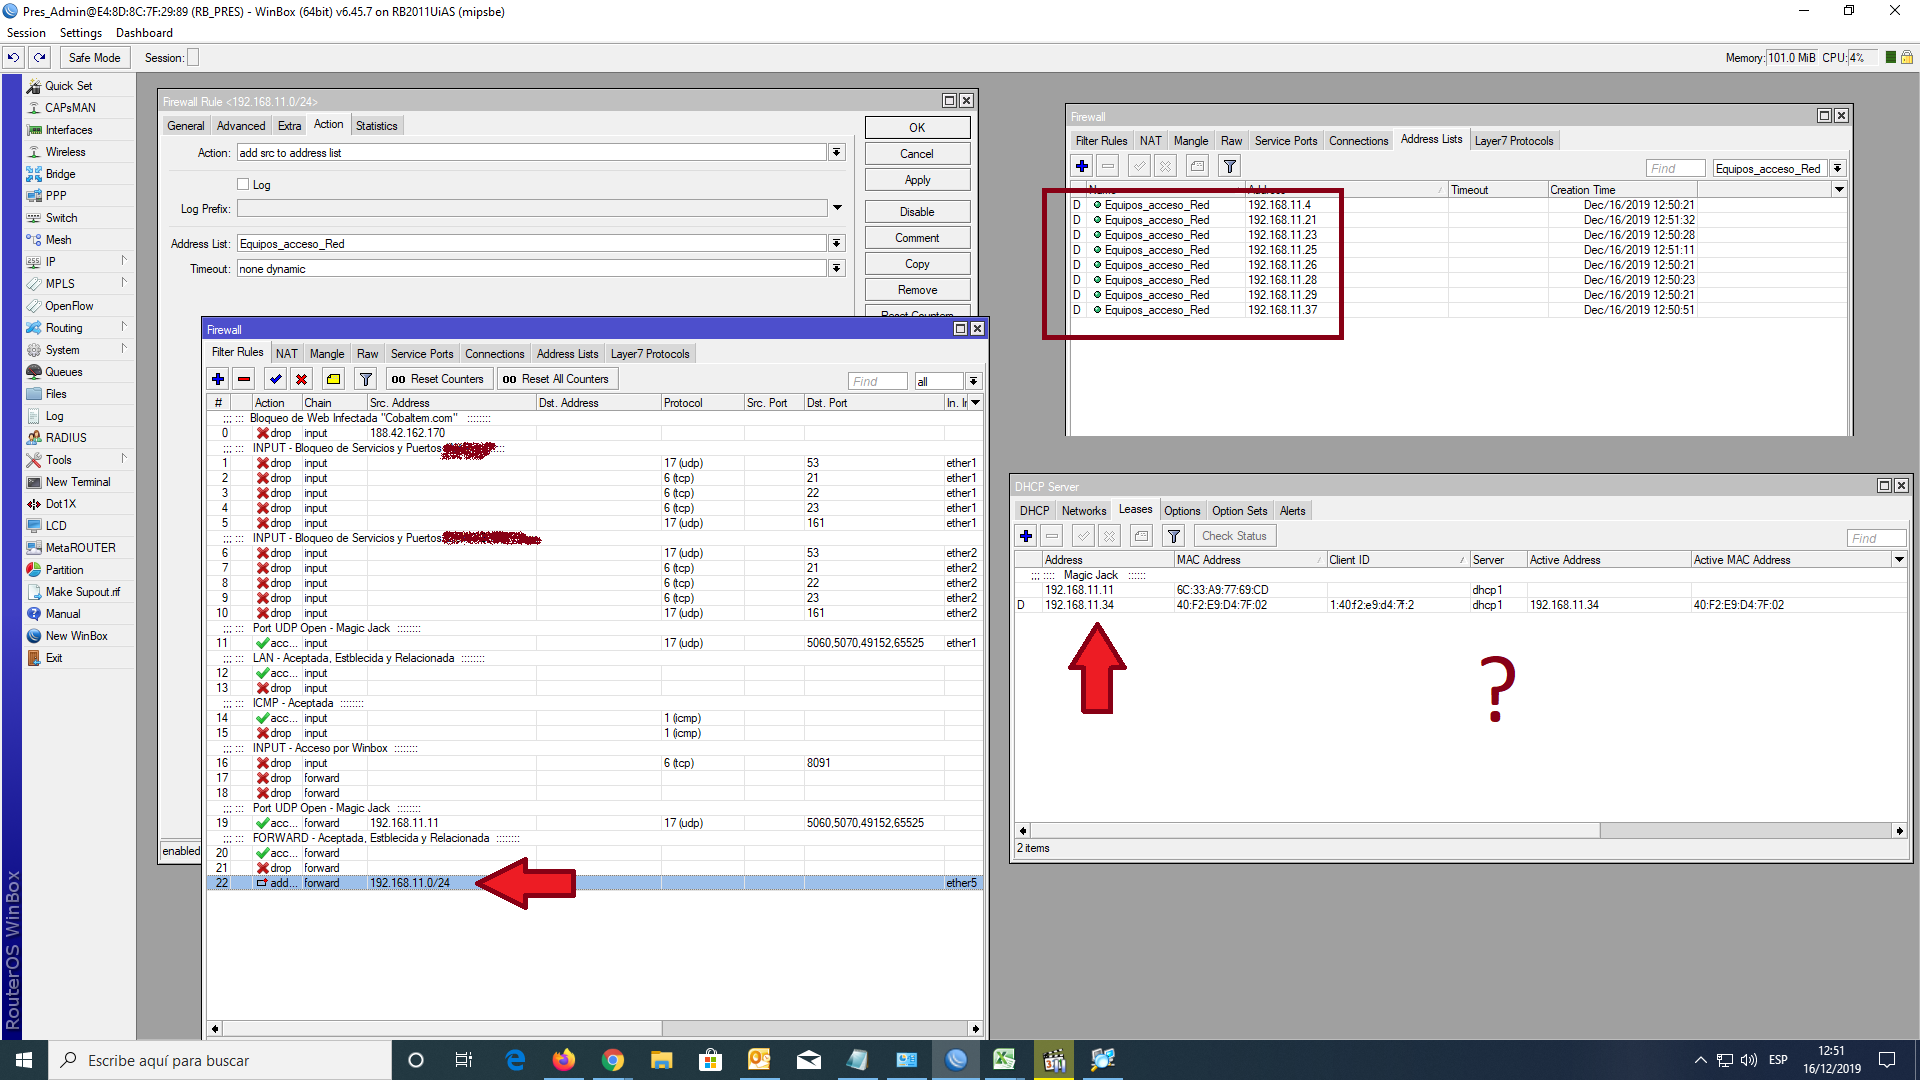Viewport: 1920px width, 1080px height.
Task: Check the Session checkbox
Action: [x=193, y=58]
